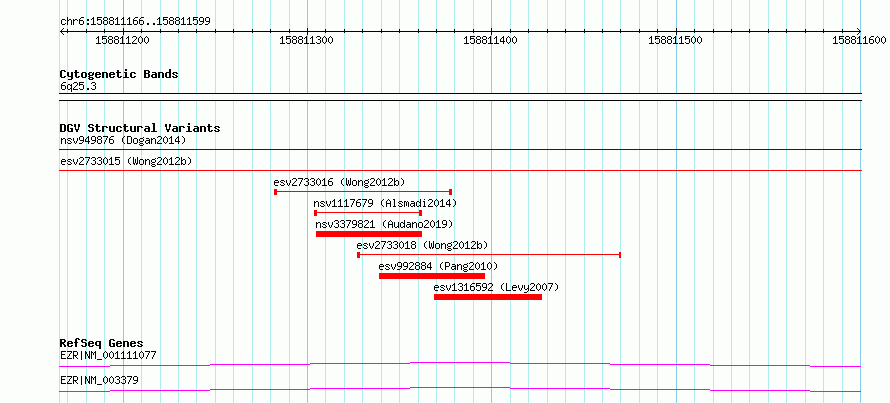This screenshot has width=890, height=403.
Task: Click the magenta EZR|NM_003379 transcript line
Action: pos(460,389)
